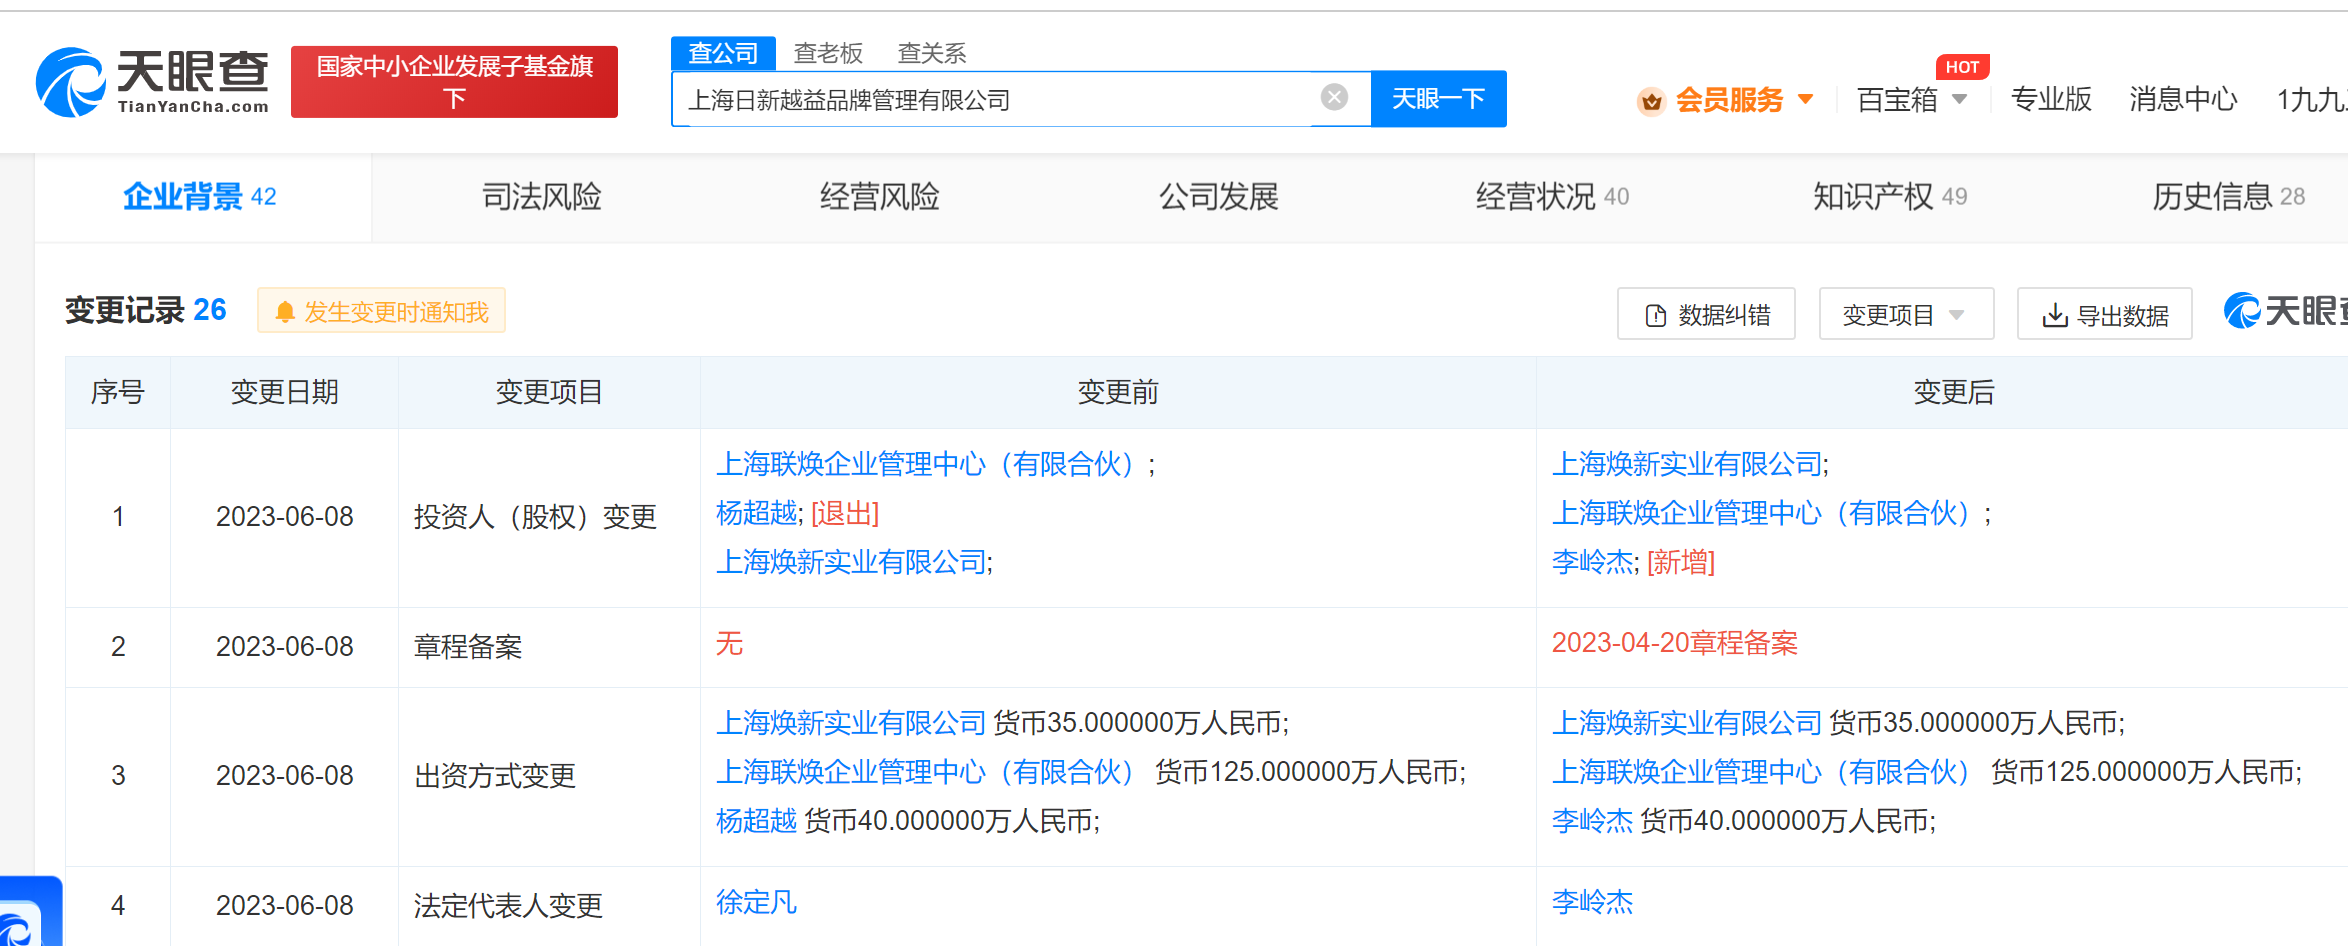The image size is (2348, 946).
Task: Open 上海焕新实业有限公司 in row 1 变更后
Action: coord(1687,464)
